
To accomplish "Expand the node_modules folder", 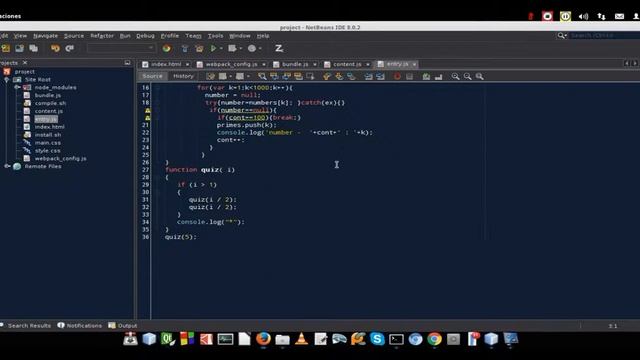I will tap(17, 87).
